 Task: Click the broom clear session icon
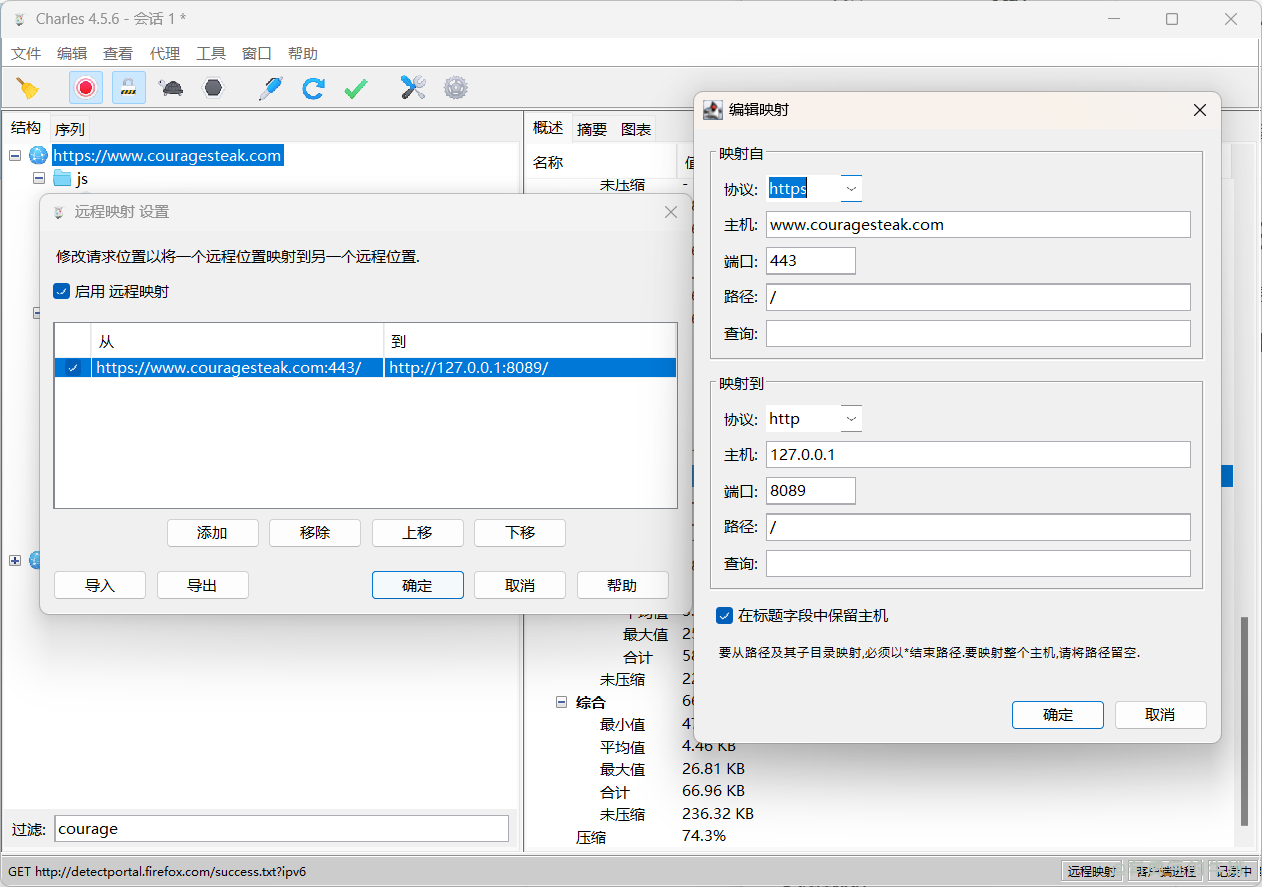coord(28,88)
